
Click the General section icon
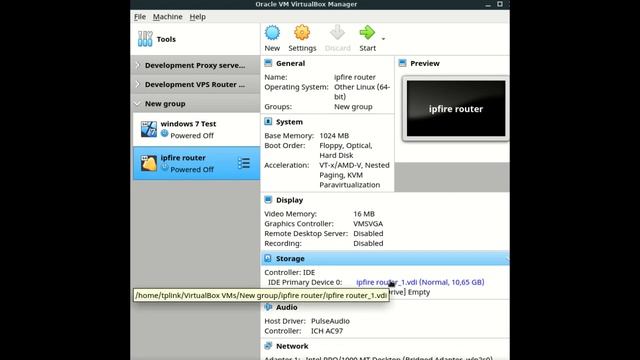[x=268, y=63]
